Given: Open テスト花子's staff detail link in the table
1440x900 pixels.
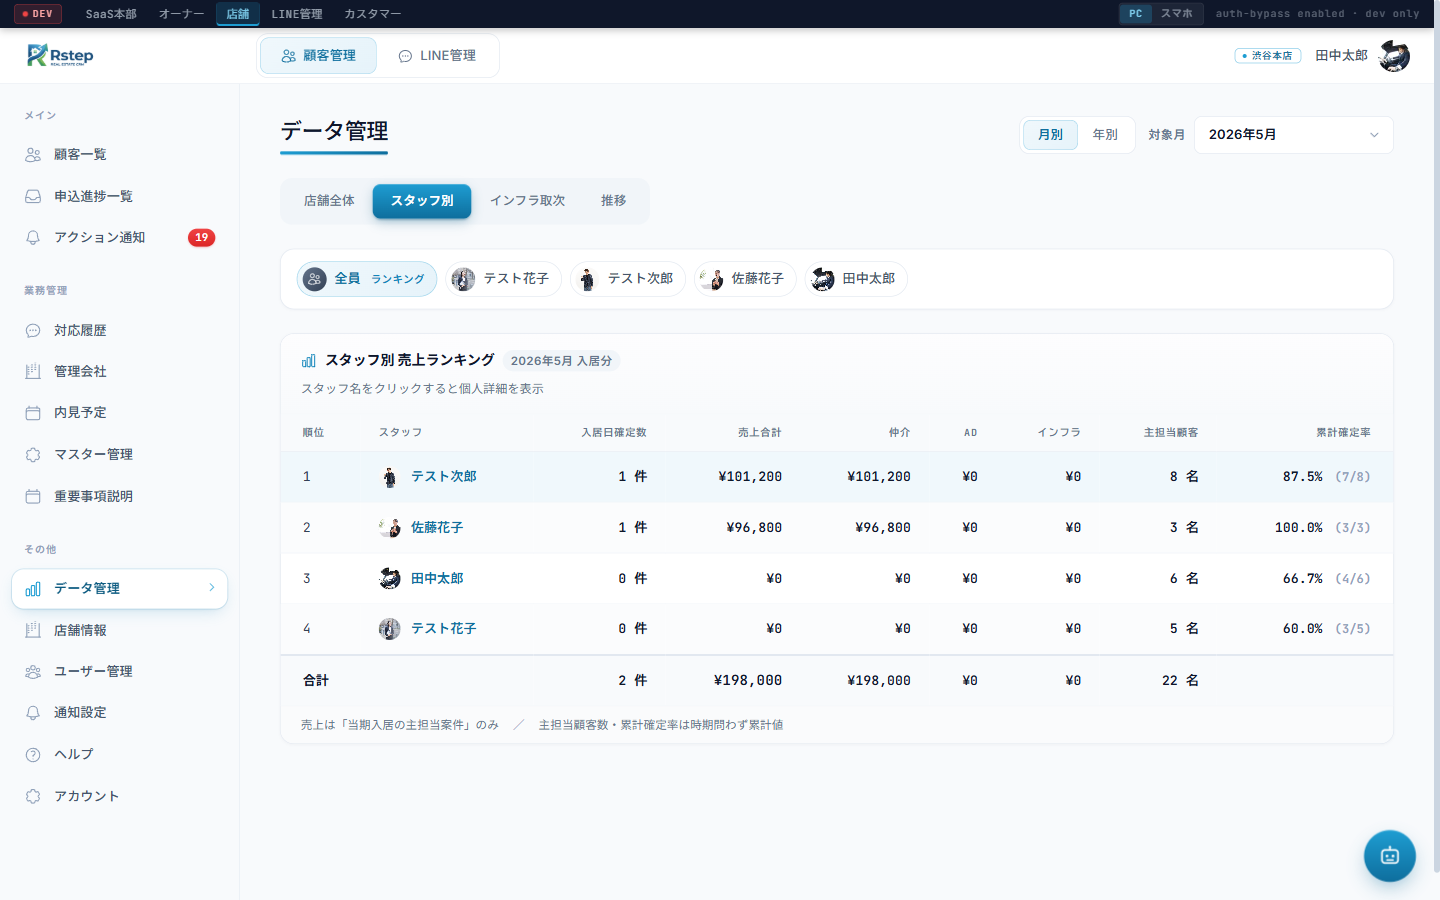Looking at the screenshot, I should [x=444, y=629].
